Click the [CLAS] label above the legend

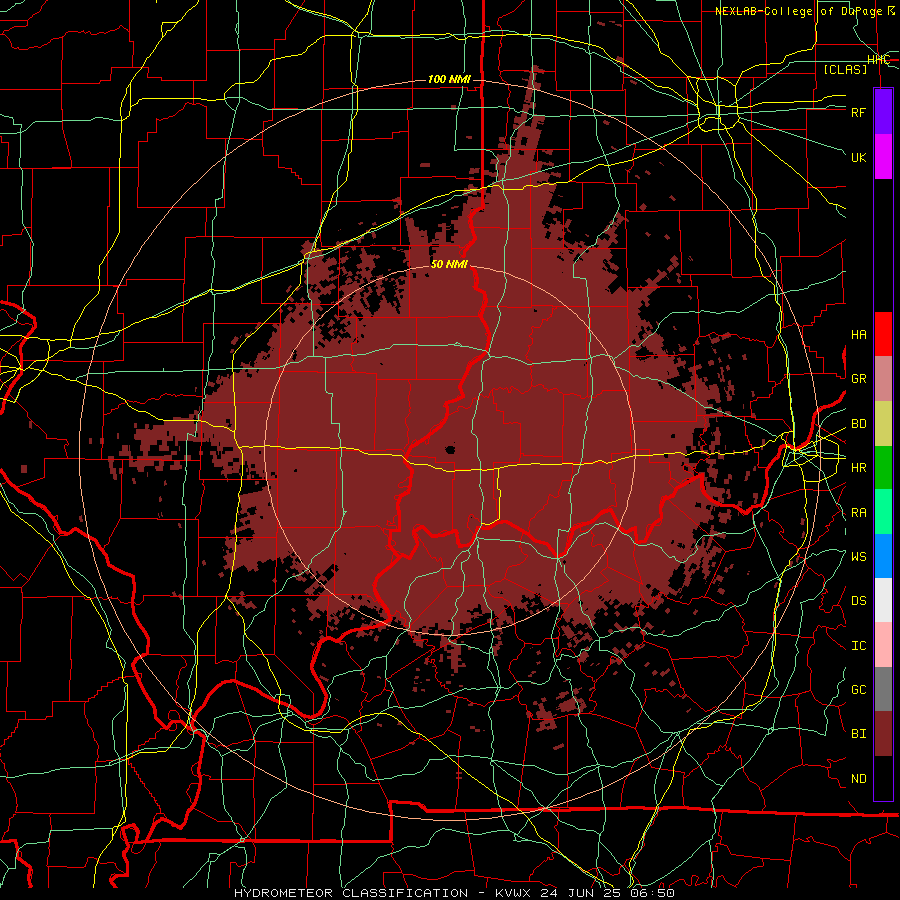[x=845, y=69]
